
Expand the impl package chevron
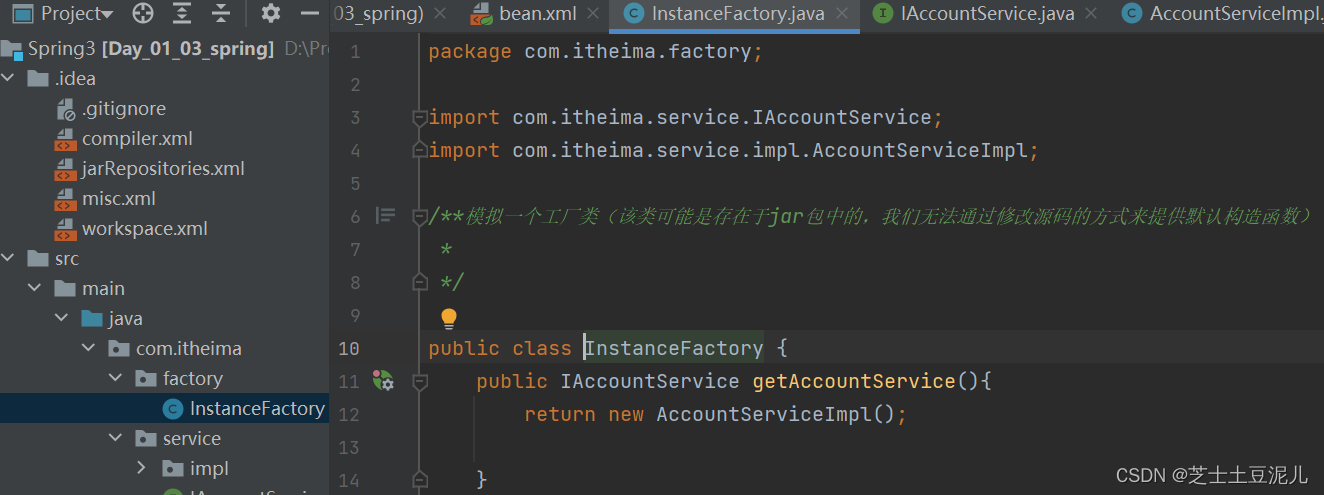click(142, 468)
